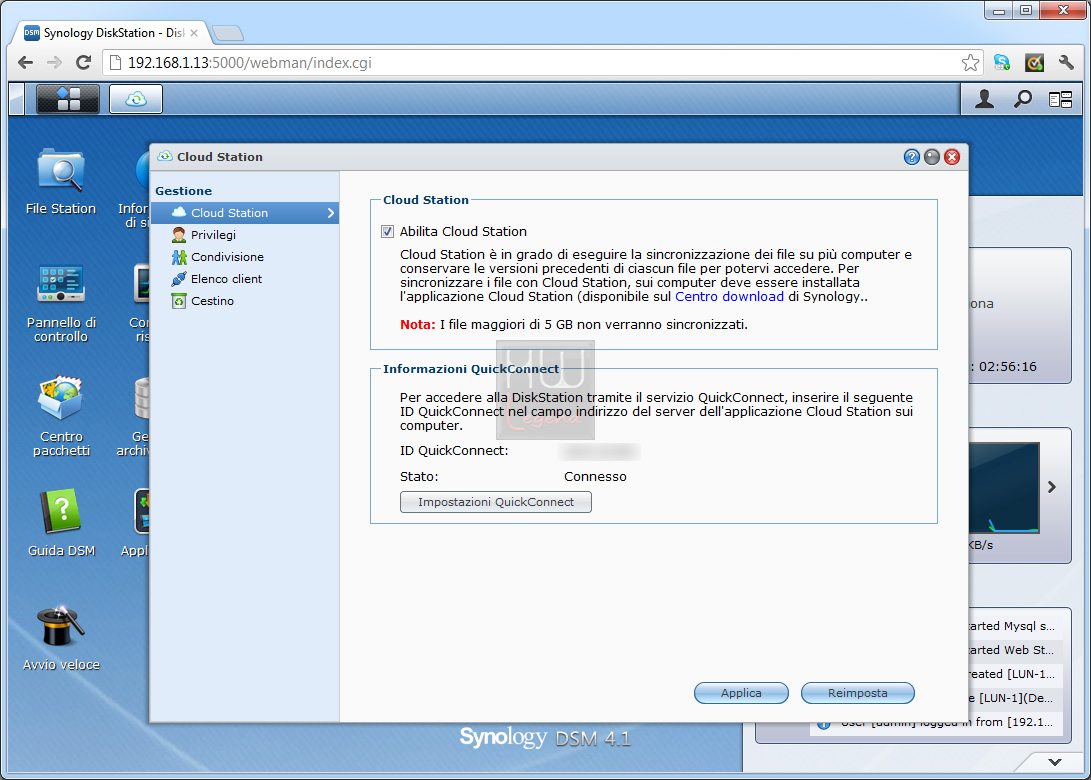The width and height of the screenshot is (1091, 780).
Task: Go back in browser
Action: pos(26,63)
